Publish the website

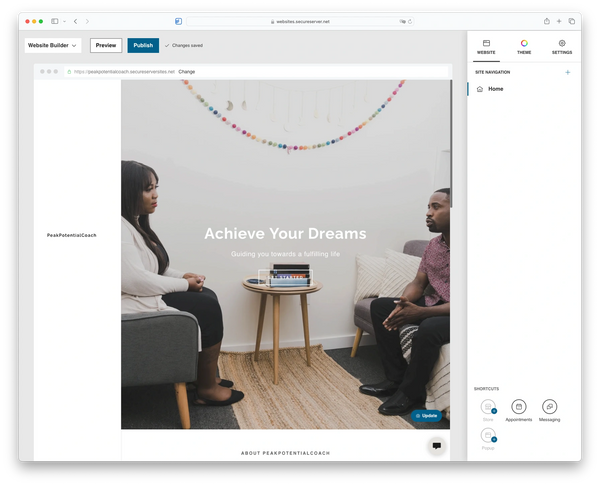[x=143, y=45]
